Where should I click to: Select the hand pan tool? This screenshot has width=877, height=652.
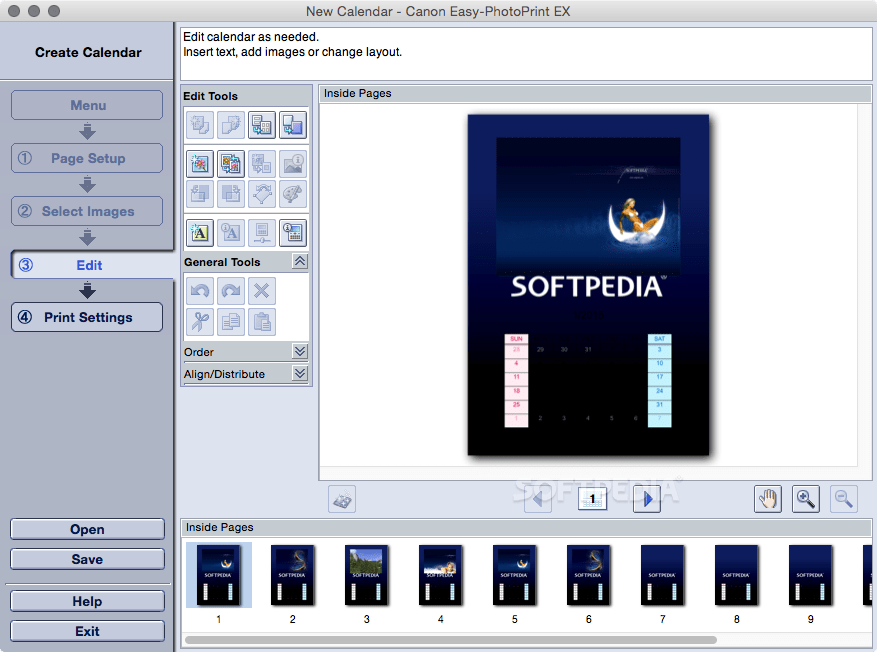[768, 499]
